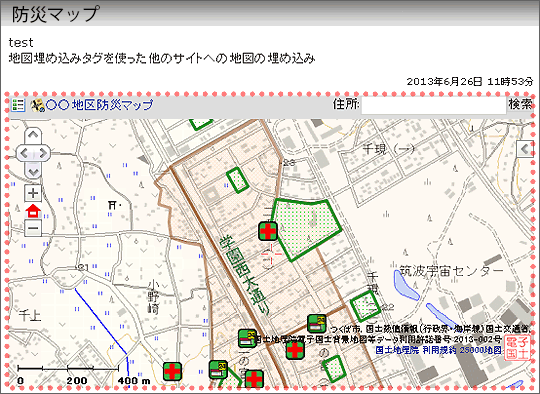Click the large green hatched evacuation area
The image size is (540, 394).
(x=308, y=228)
